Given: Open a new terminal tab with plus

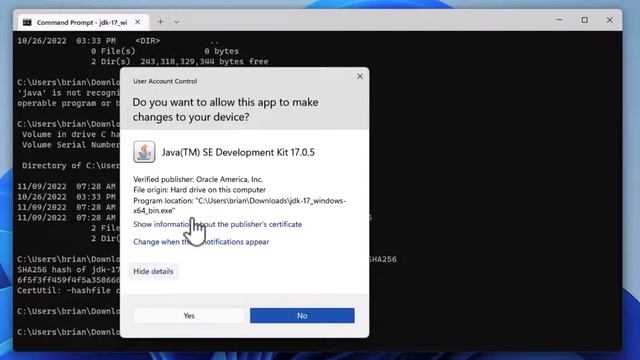Looking at the screenshot, I should point(160,22).
